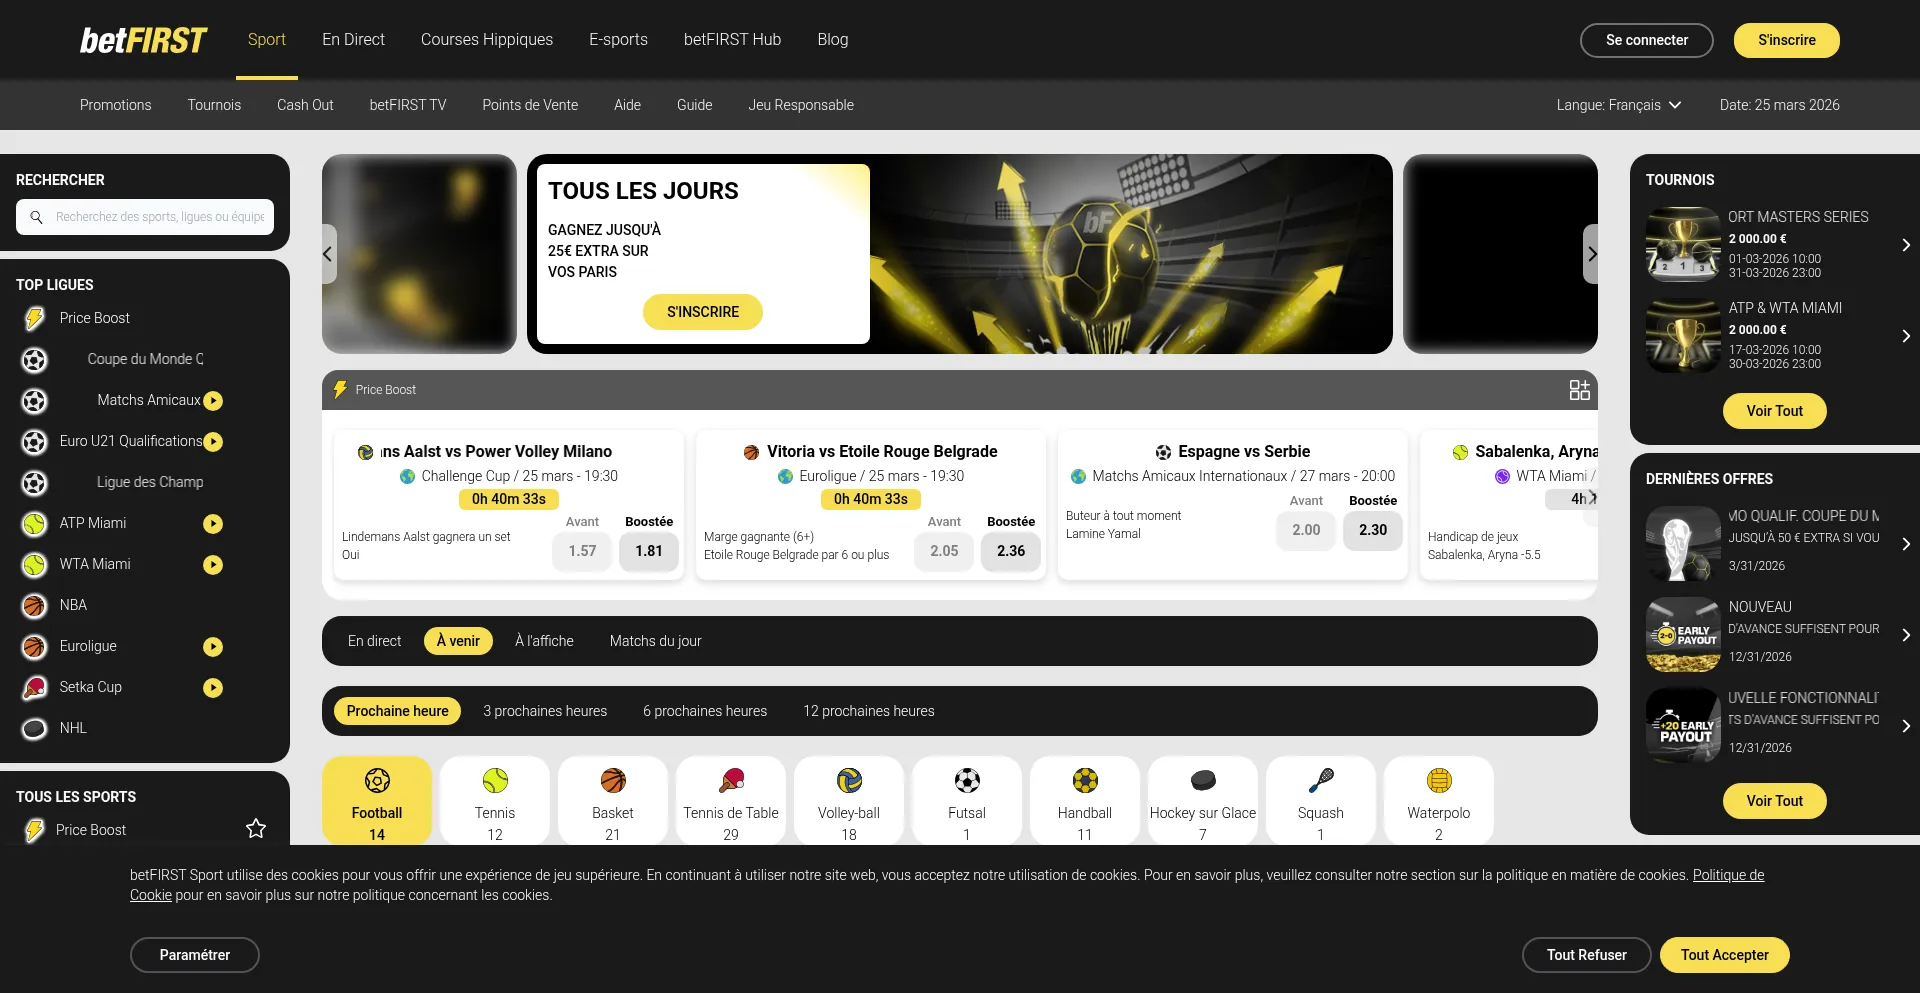The width and height of the screenshot is (1920, 993).
Task: Select the Waterpolo sport tile
Action: [x=1439, y=800]
